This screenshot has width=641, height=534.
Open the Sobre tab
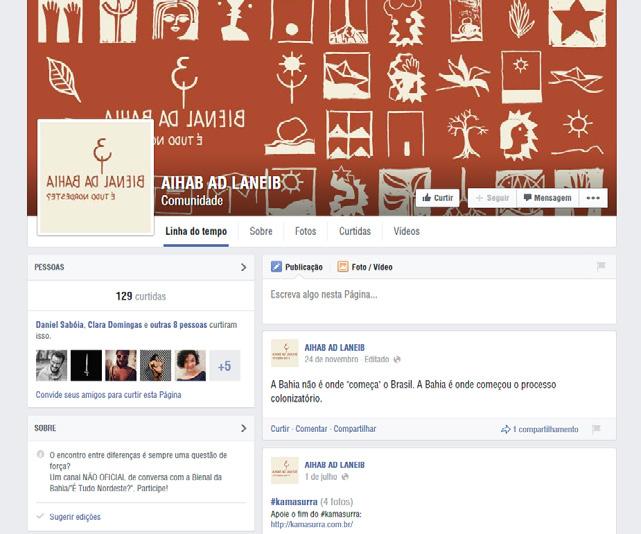tap(261, 231)
